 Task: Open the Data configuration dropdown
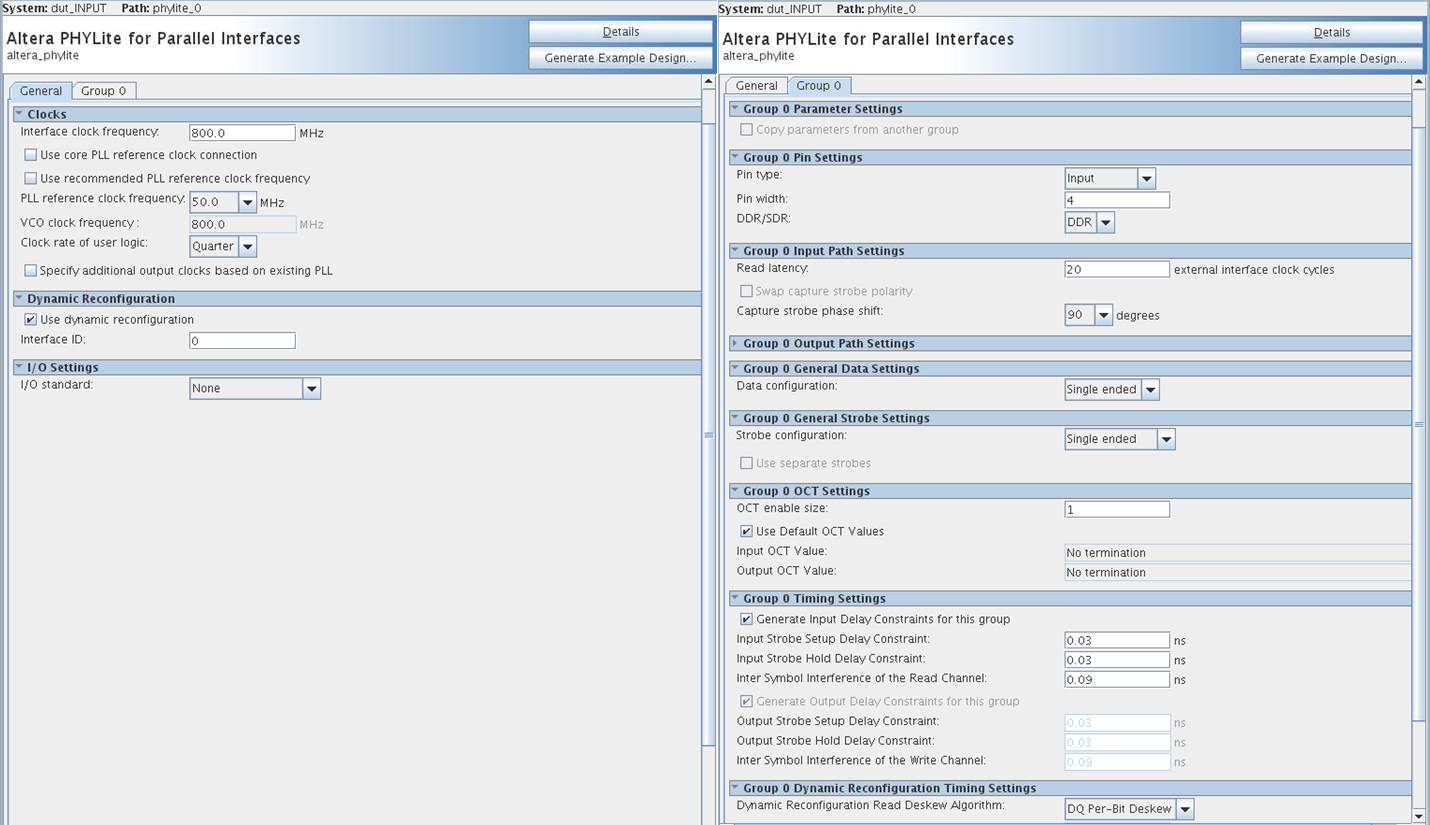(1150, 389)
